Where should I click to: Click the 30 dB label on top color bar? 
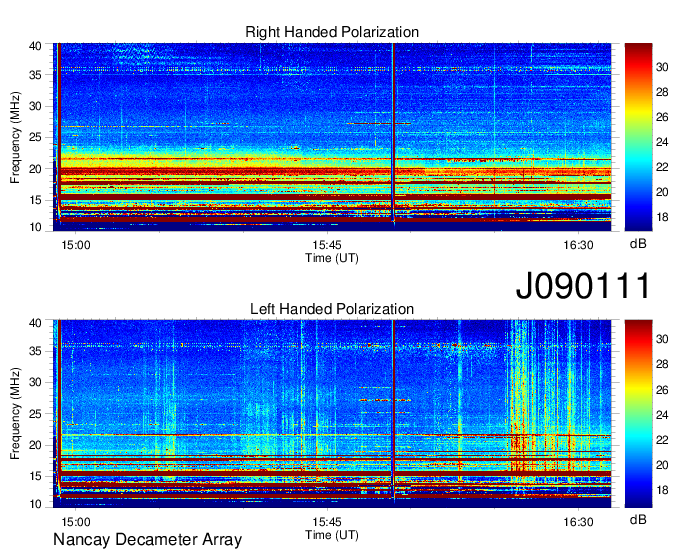pos(662,67)
